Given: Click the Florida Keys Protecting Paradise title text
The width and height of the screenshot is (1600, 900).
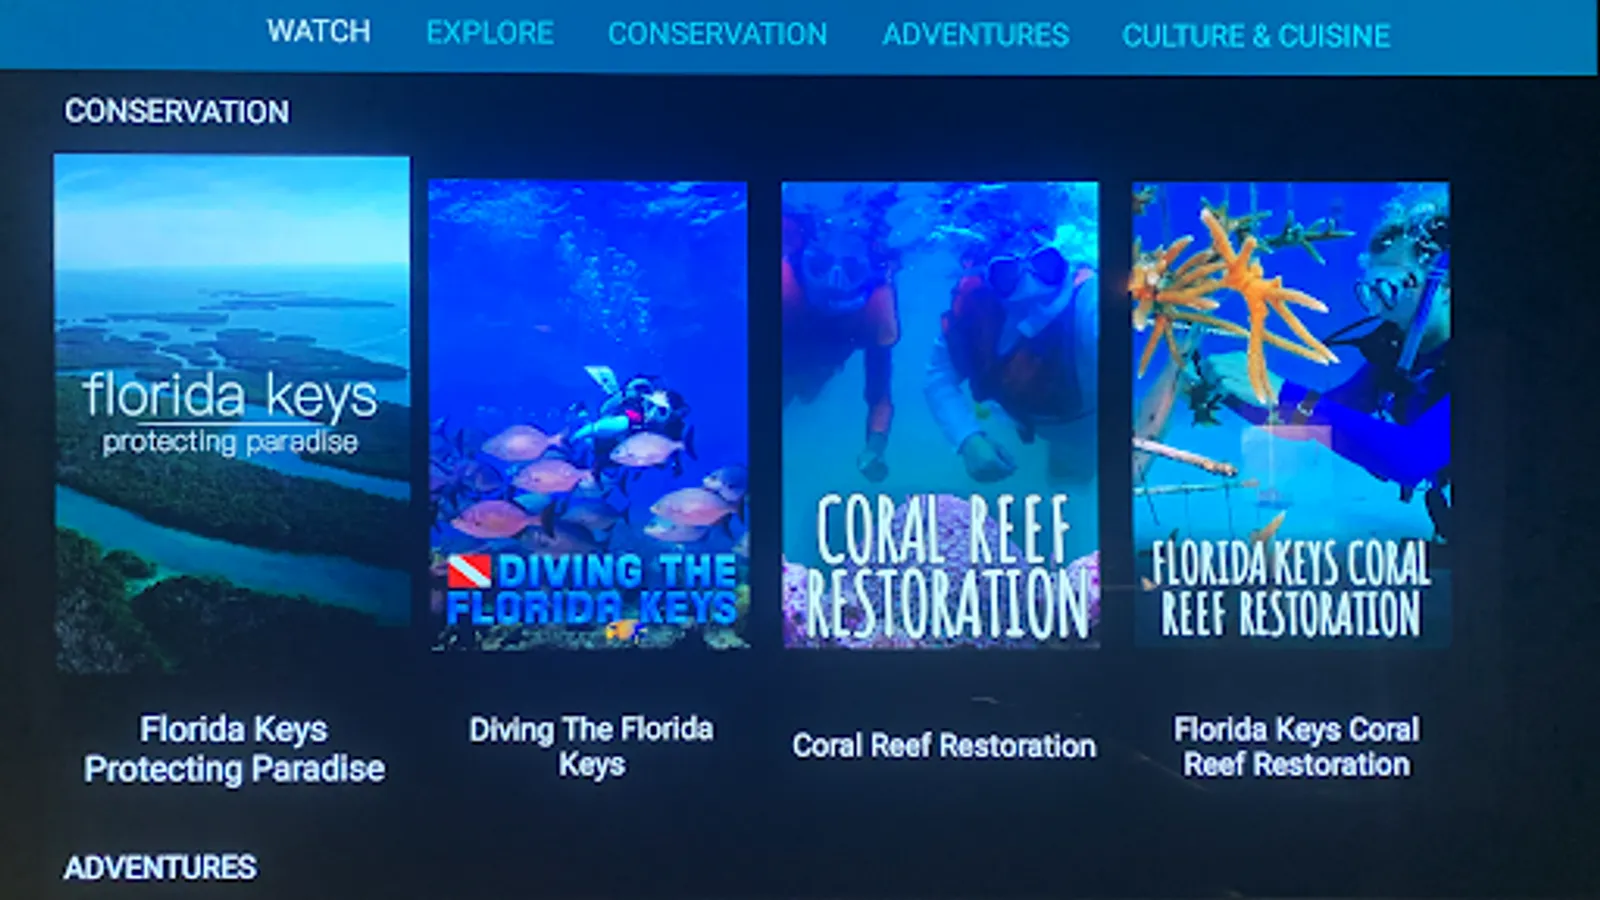Looking at the screenshot, I should 234,749.
